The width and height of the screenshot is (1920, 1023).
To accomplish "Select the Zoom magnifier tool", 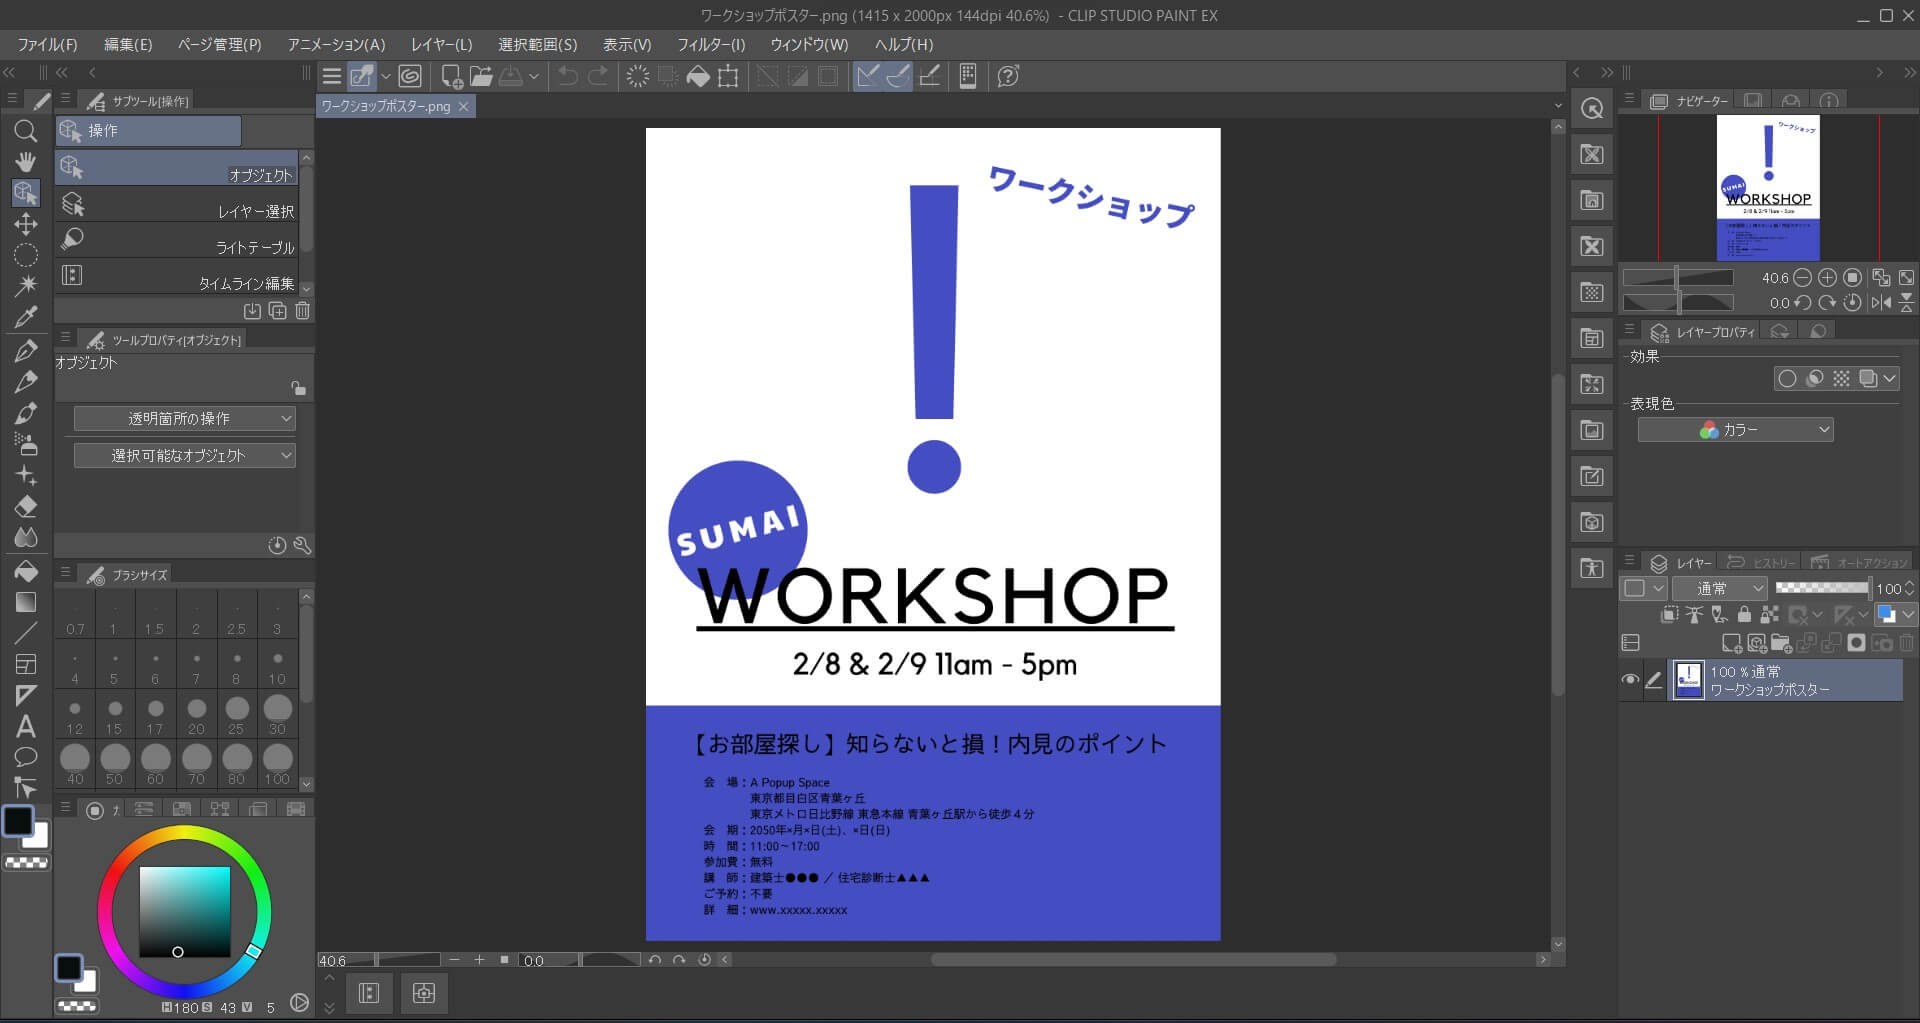I will (x=26, y=130).
